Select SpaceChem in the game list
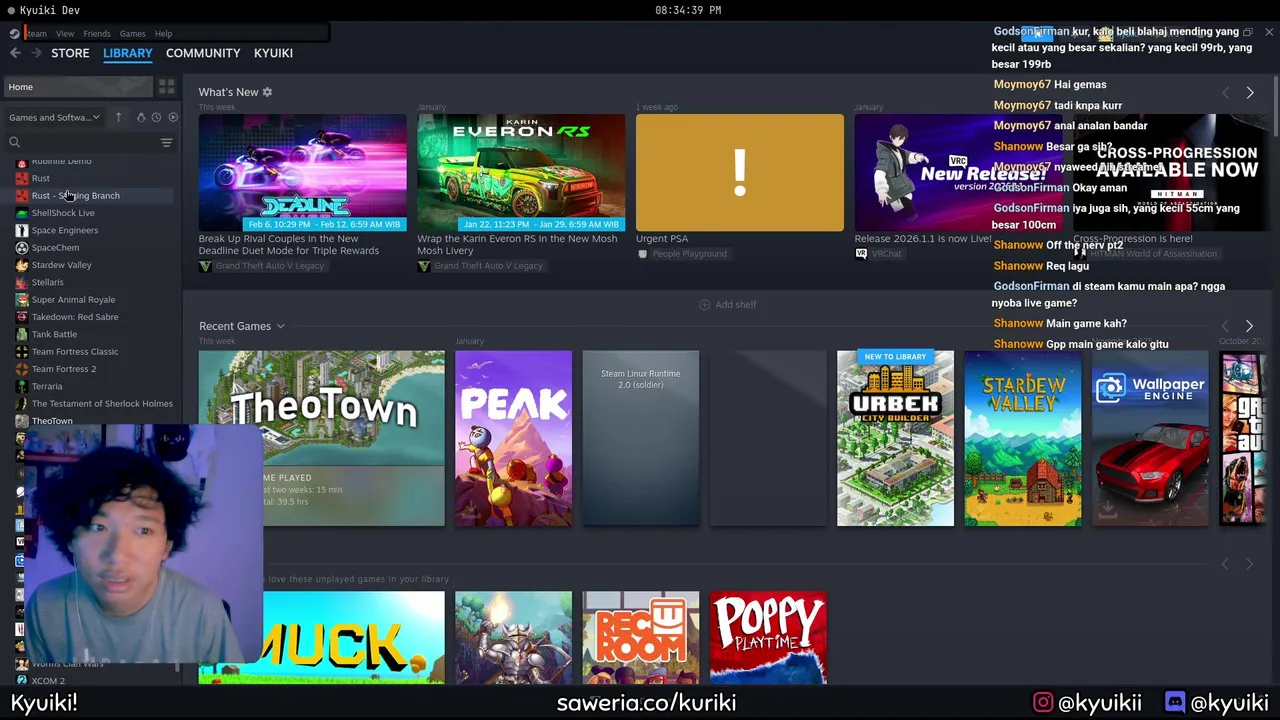This screenshot has width=1280, height=720. pos(55,248)
